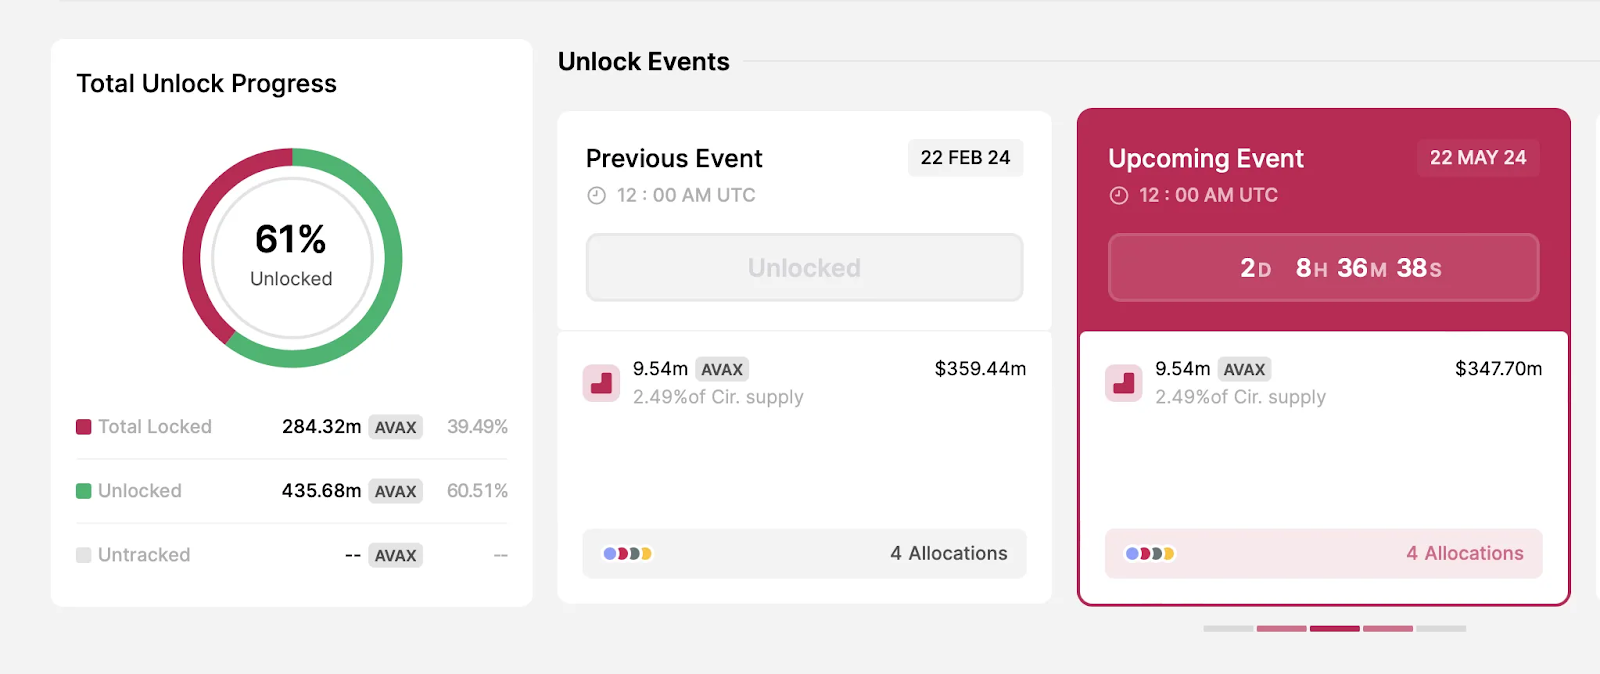Click the AVAX badge next to 284.32m
This screenshot has width=1600, height=674.
click(395, 427)
